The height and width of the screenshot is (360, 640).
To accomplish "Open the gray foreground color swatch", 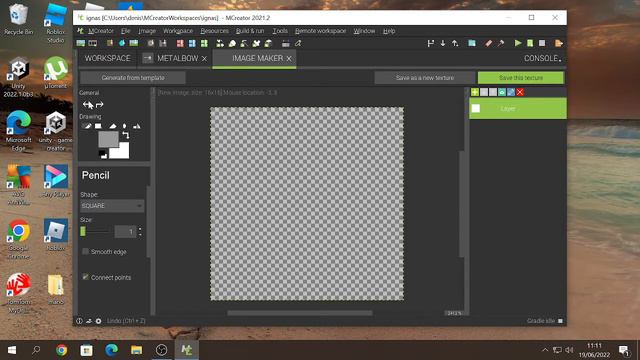I will pos(108,140).
